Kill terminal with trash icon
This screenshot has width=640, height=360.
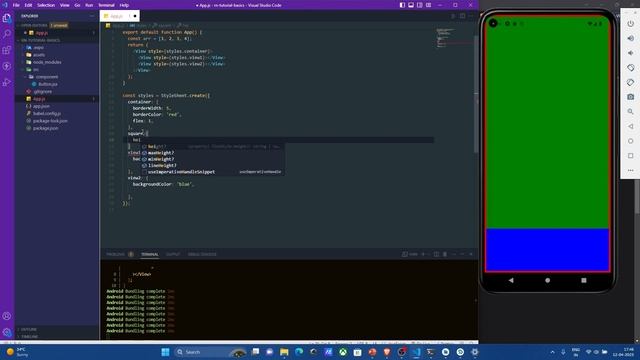pos(445,254)
